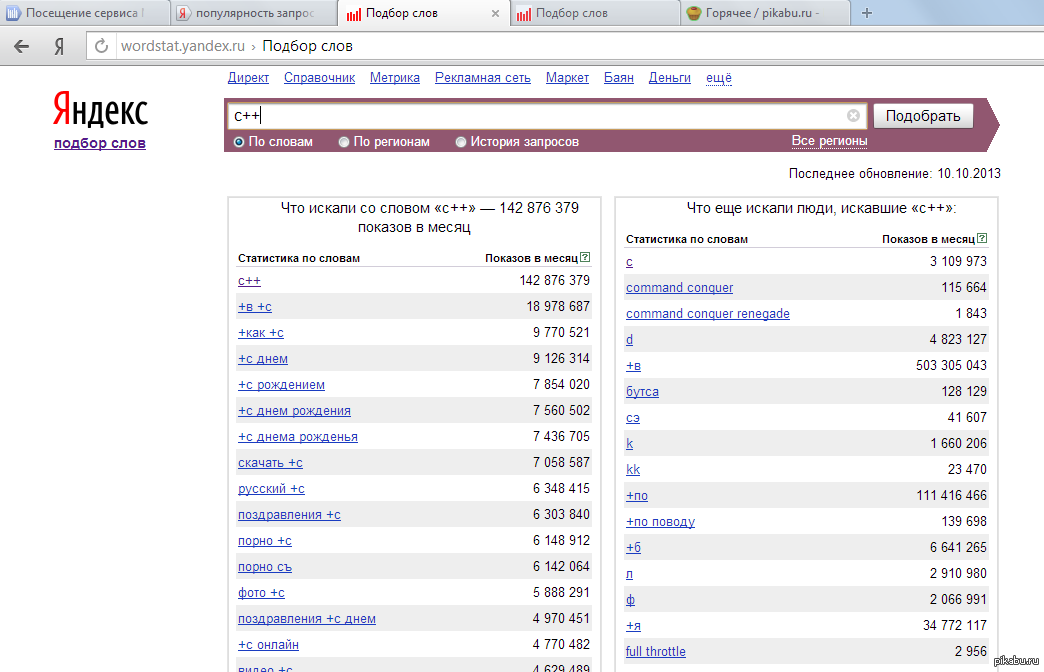This screenshot has width=1044, height=672.
Task: Open the Деньги service link
Action: 670,78
